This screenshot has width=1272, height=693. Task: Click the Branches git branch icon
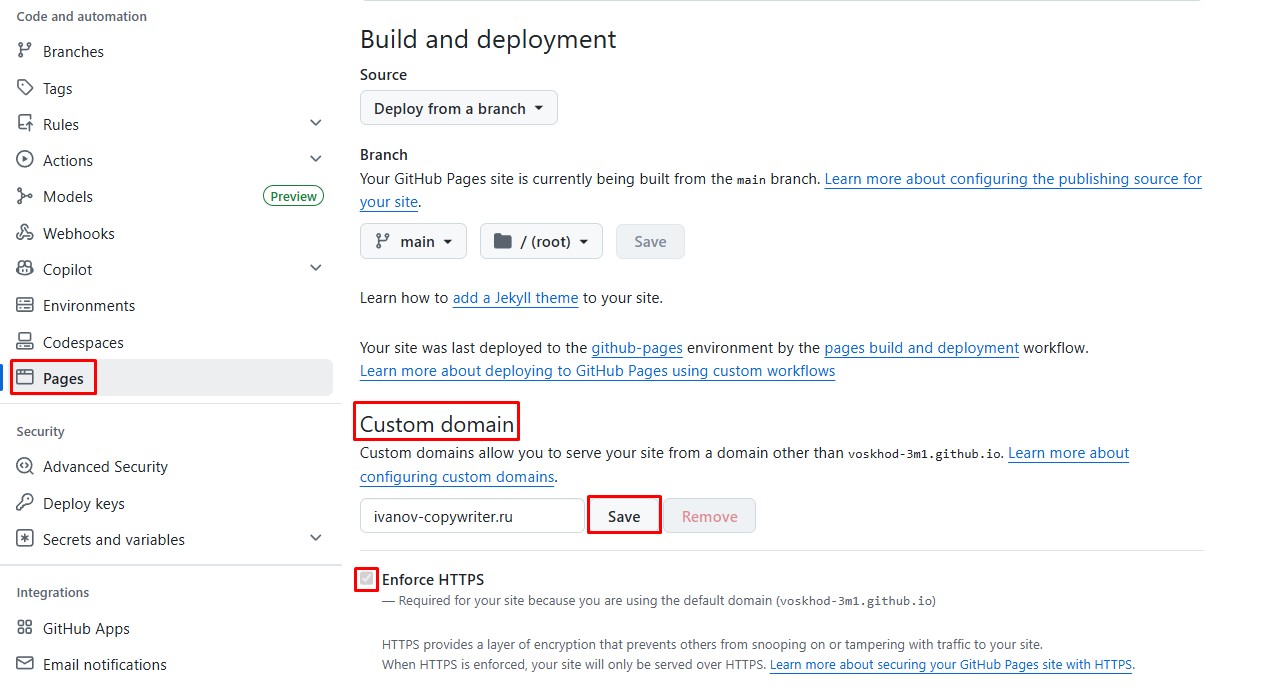(25, 51)
